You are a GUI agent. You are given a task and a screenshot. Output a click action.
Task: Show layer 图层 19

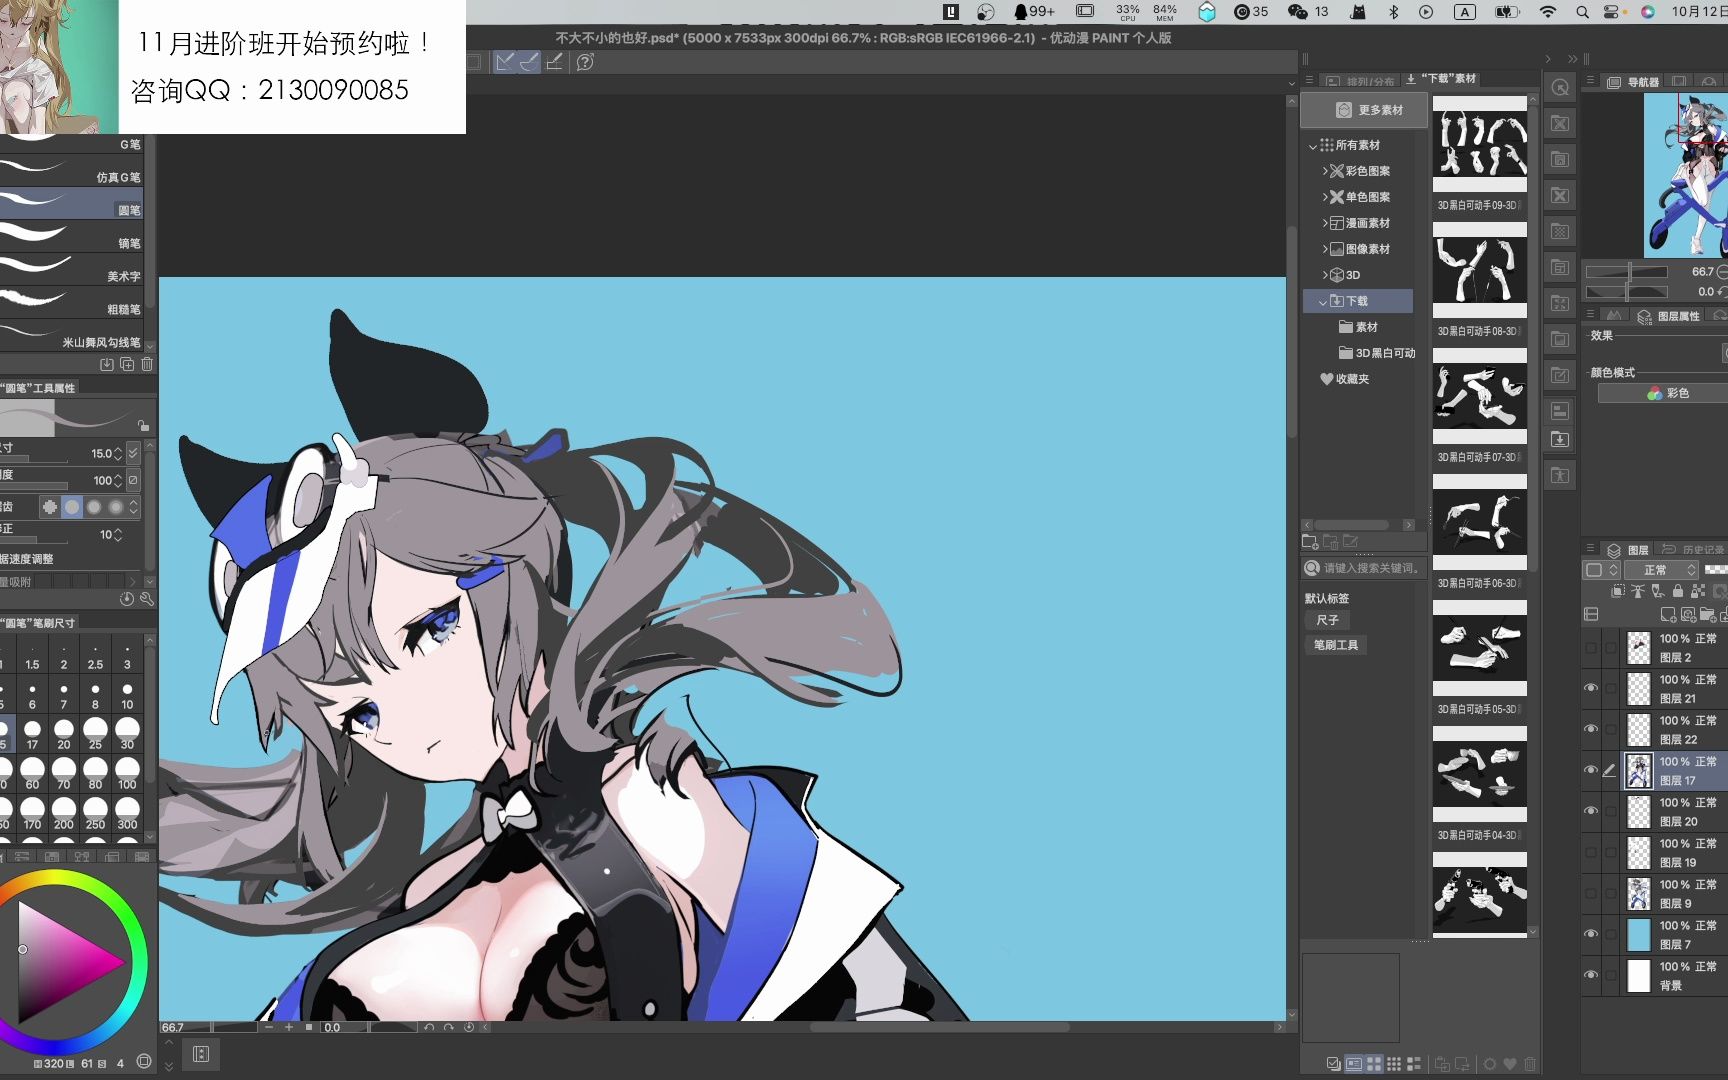click(x=1591, y=852)
